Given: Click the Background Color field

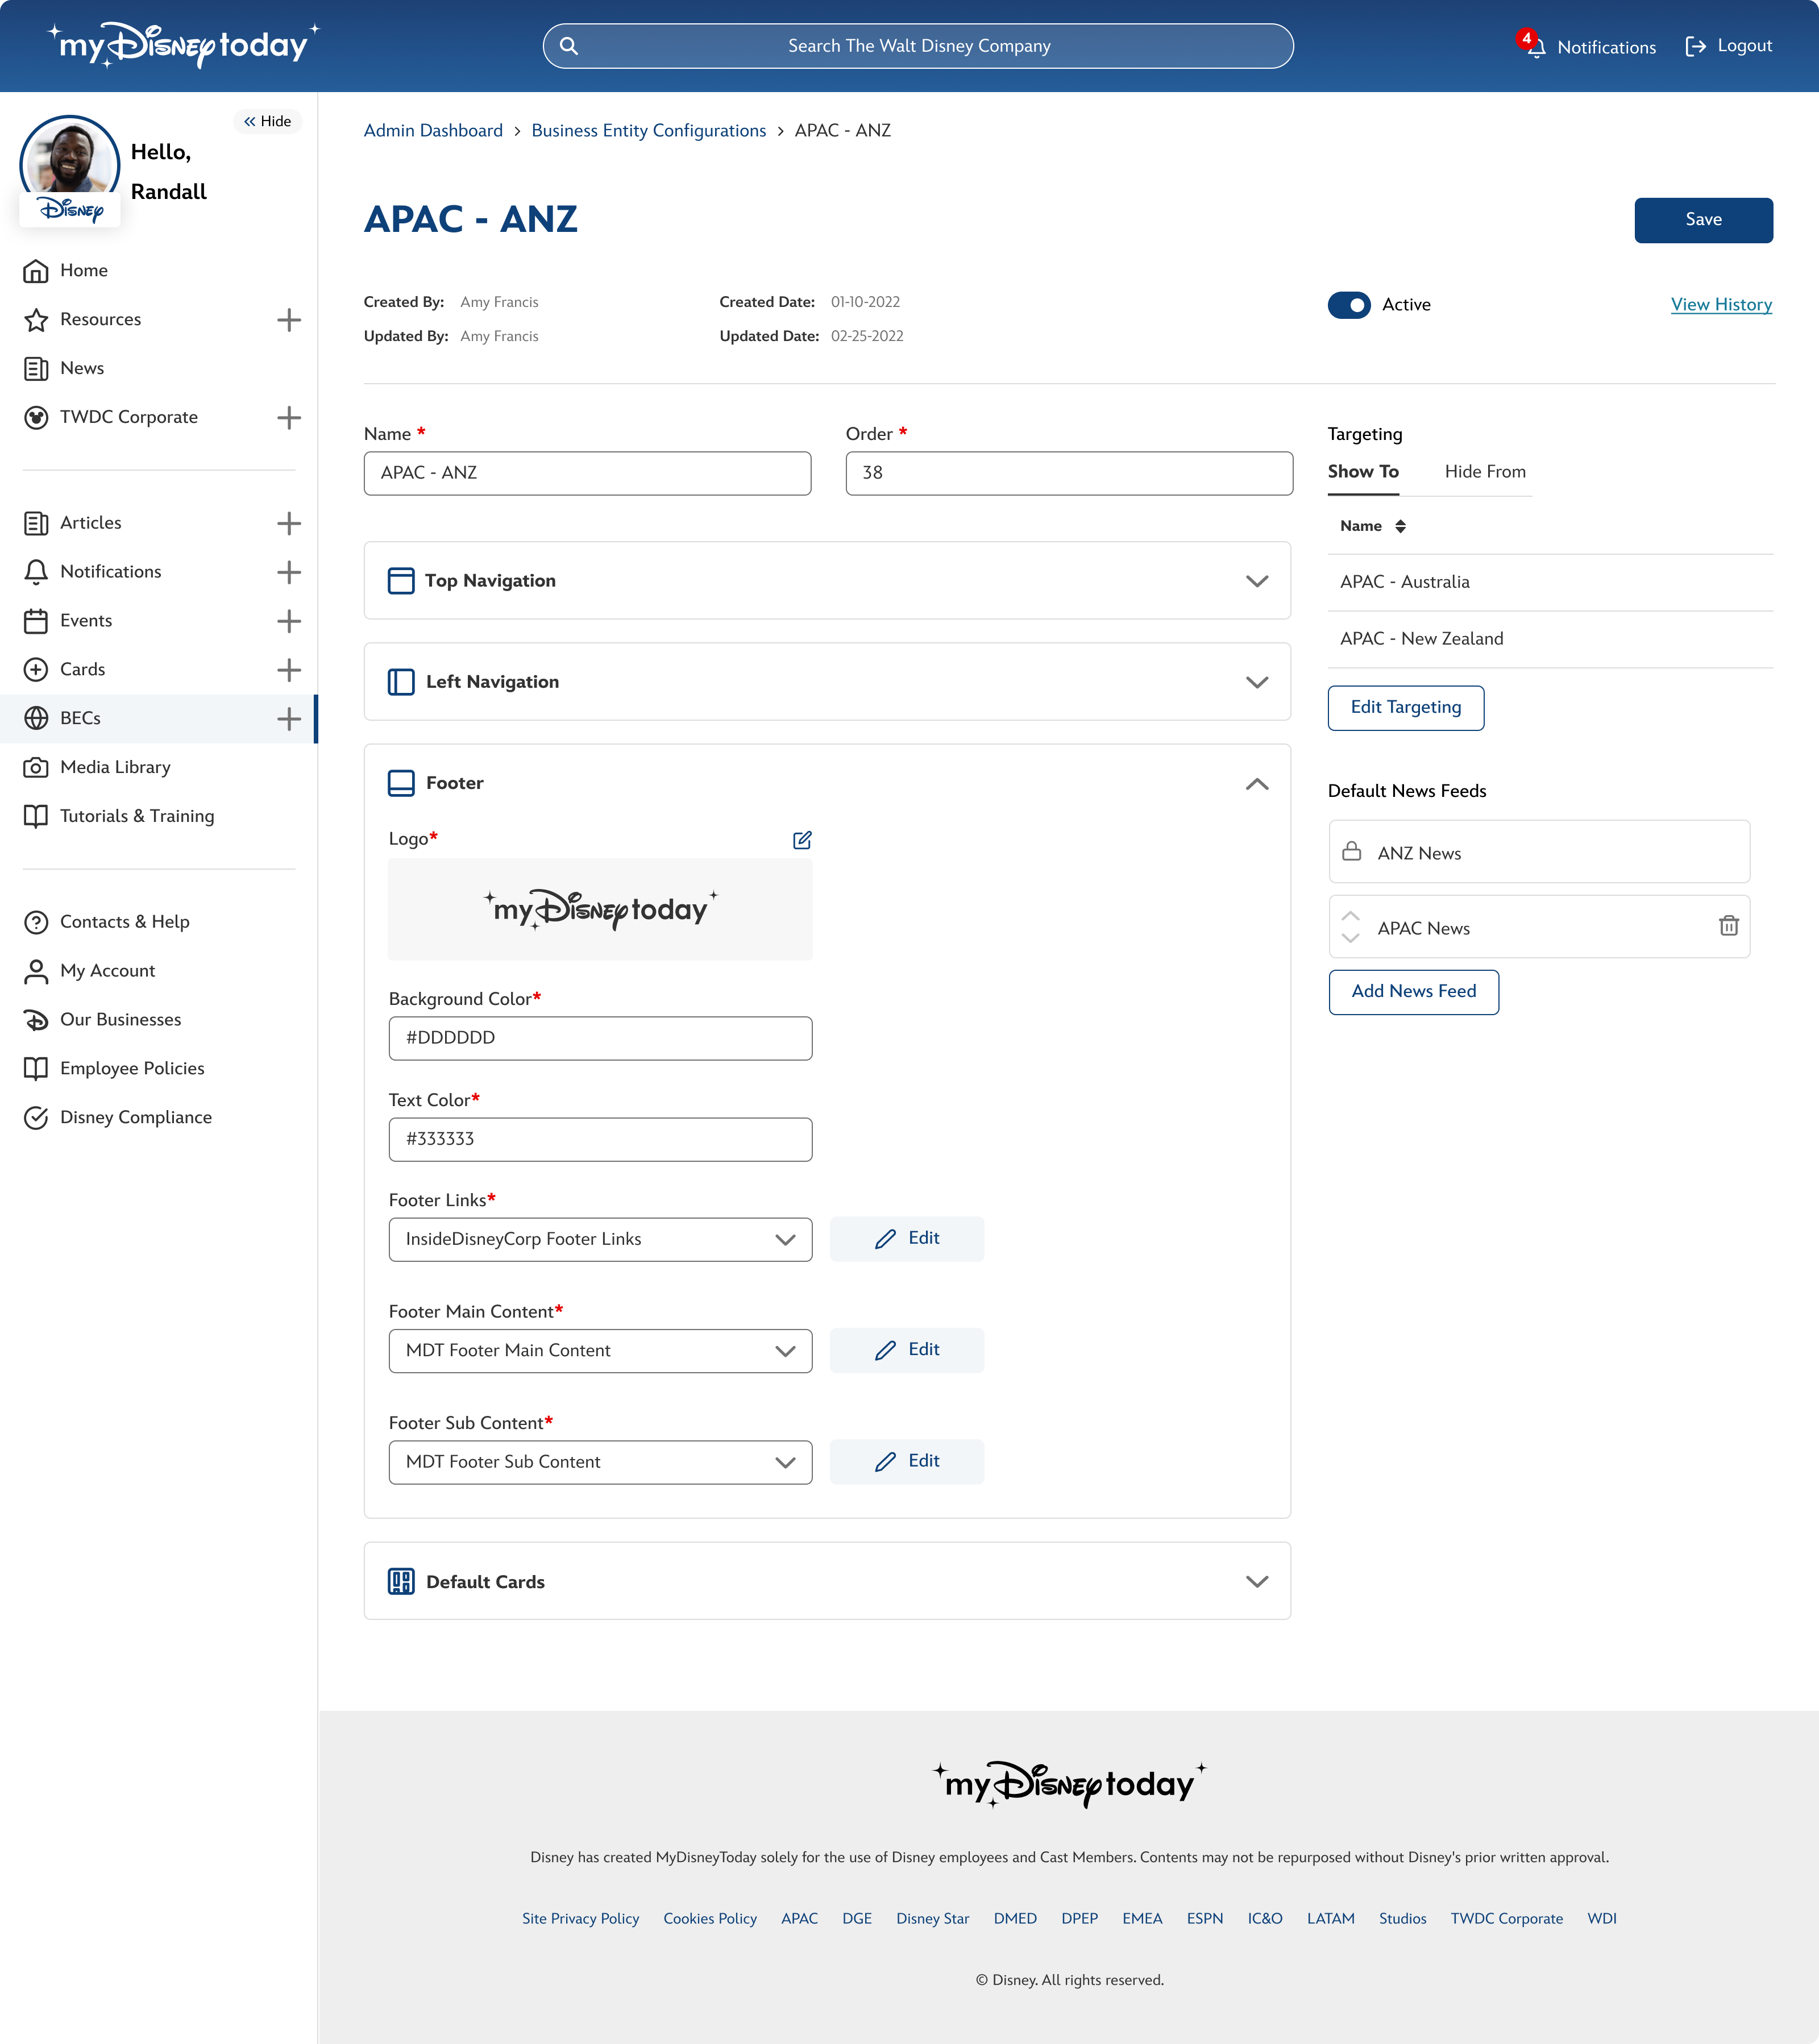Looking at the screenshot, I should point(600,1038).
